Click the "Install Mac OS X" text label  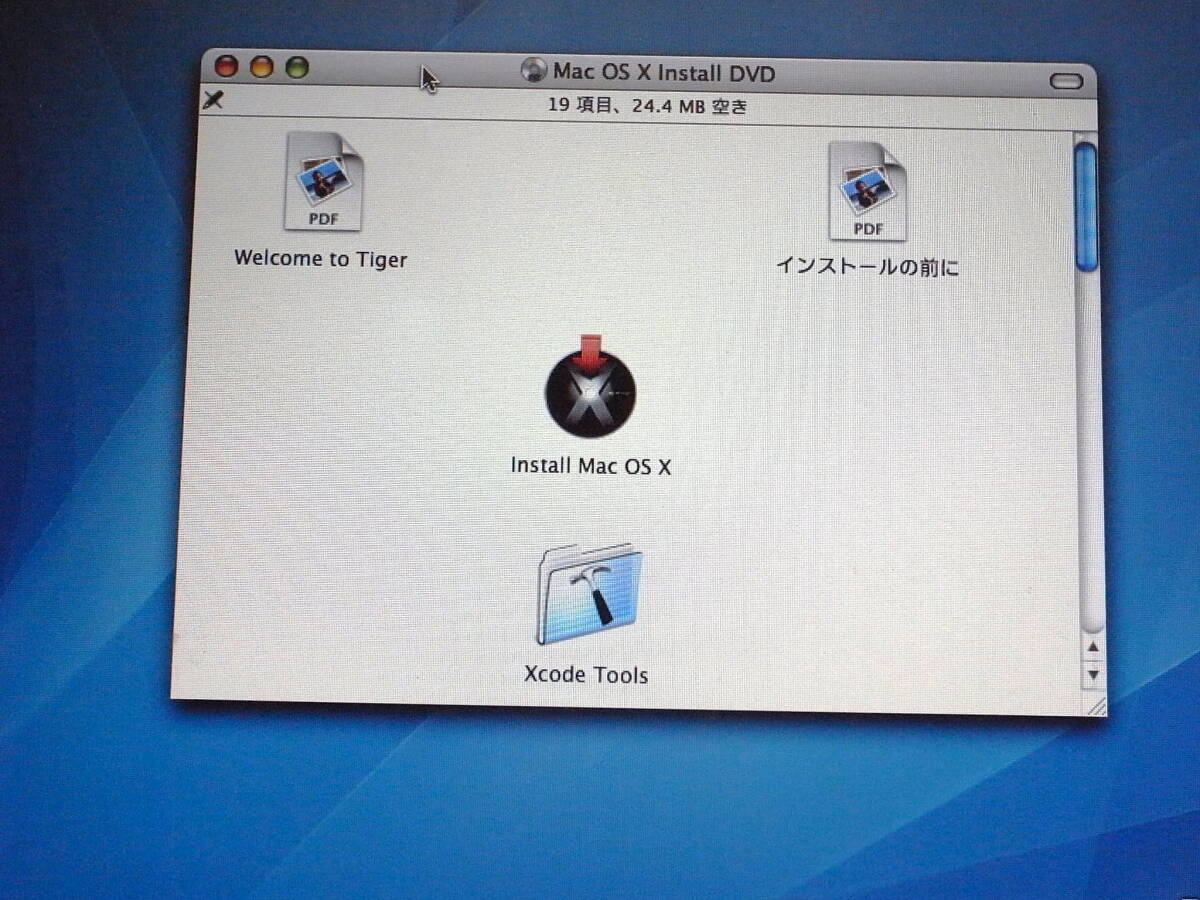591,466
